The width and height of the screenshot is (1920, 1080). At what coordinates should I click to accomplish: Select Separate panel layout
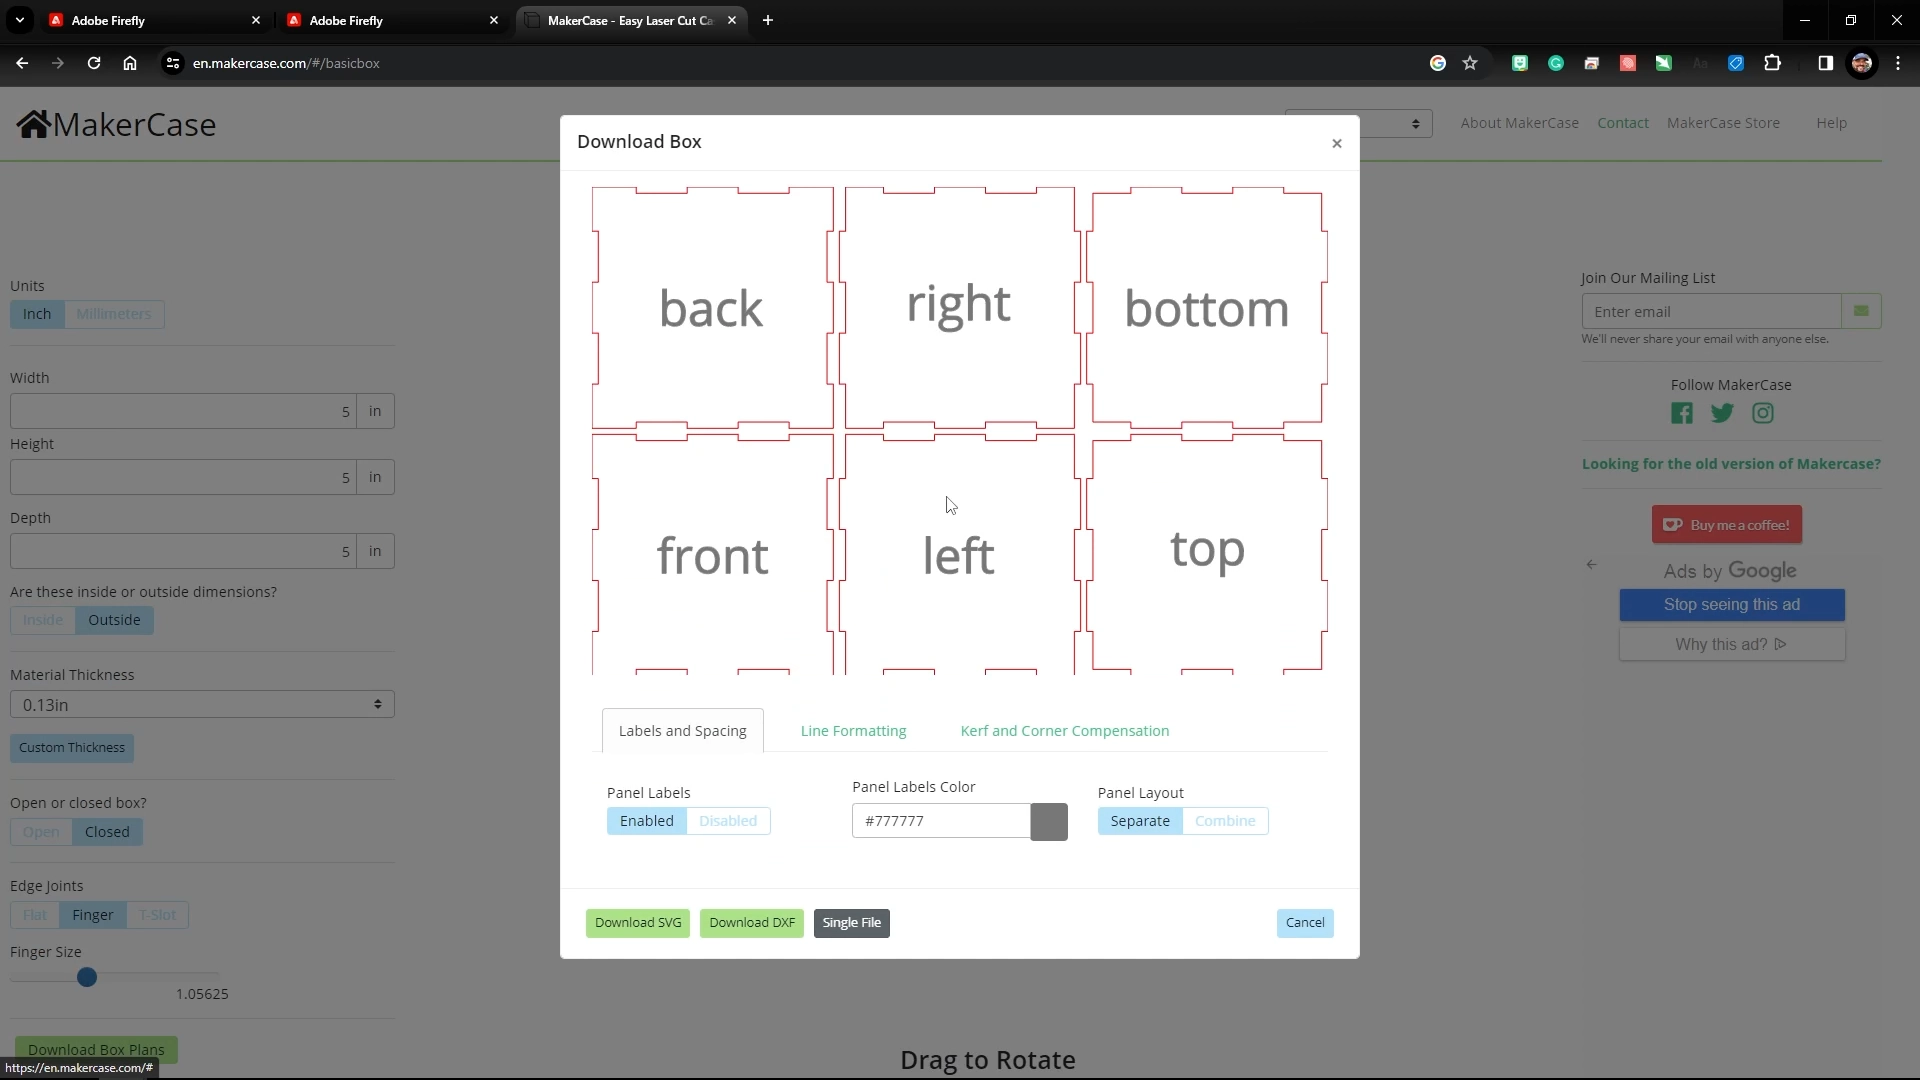1140,821
